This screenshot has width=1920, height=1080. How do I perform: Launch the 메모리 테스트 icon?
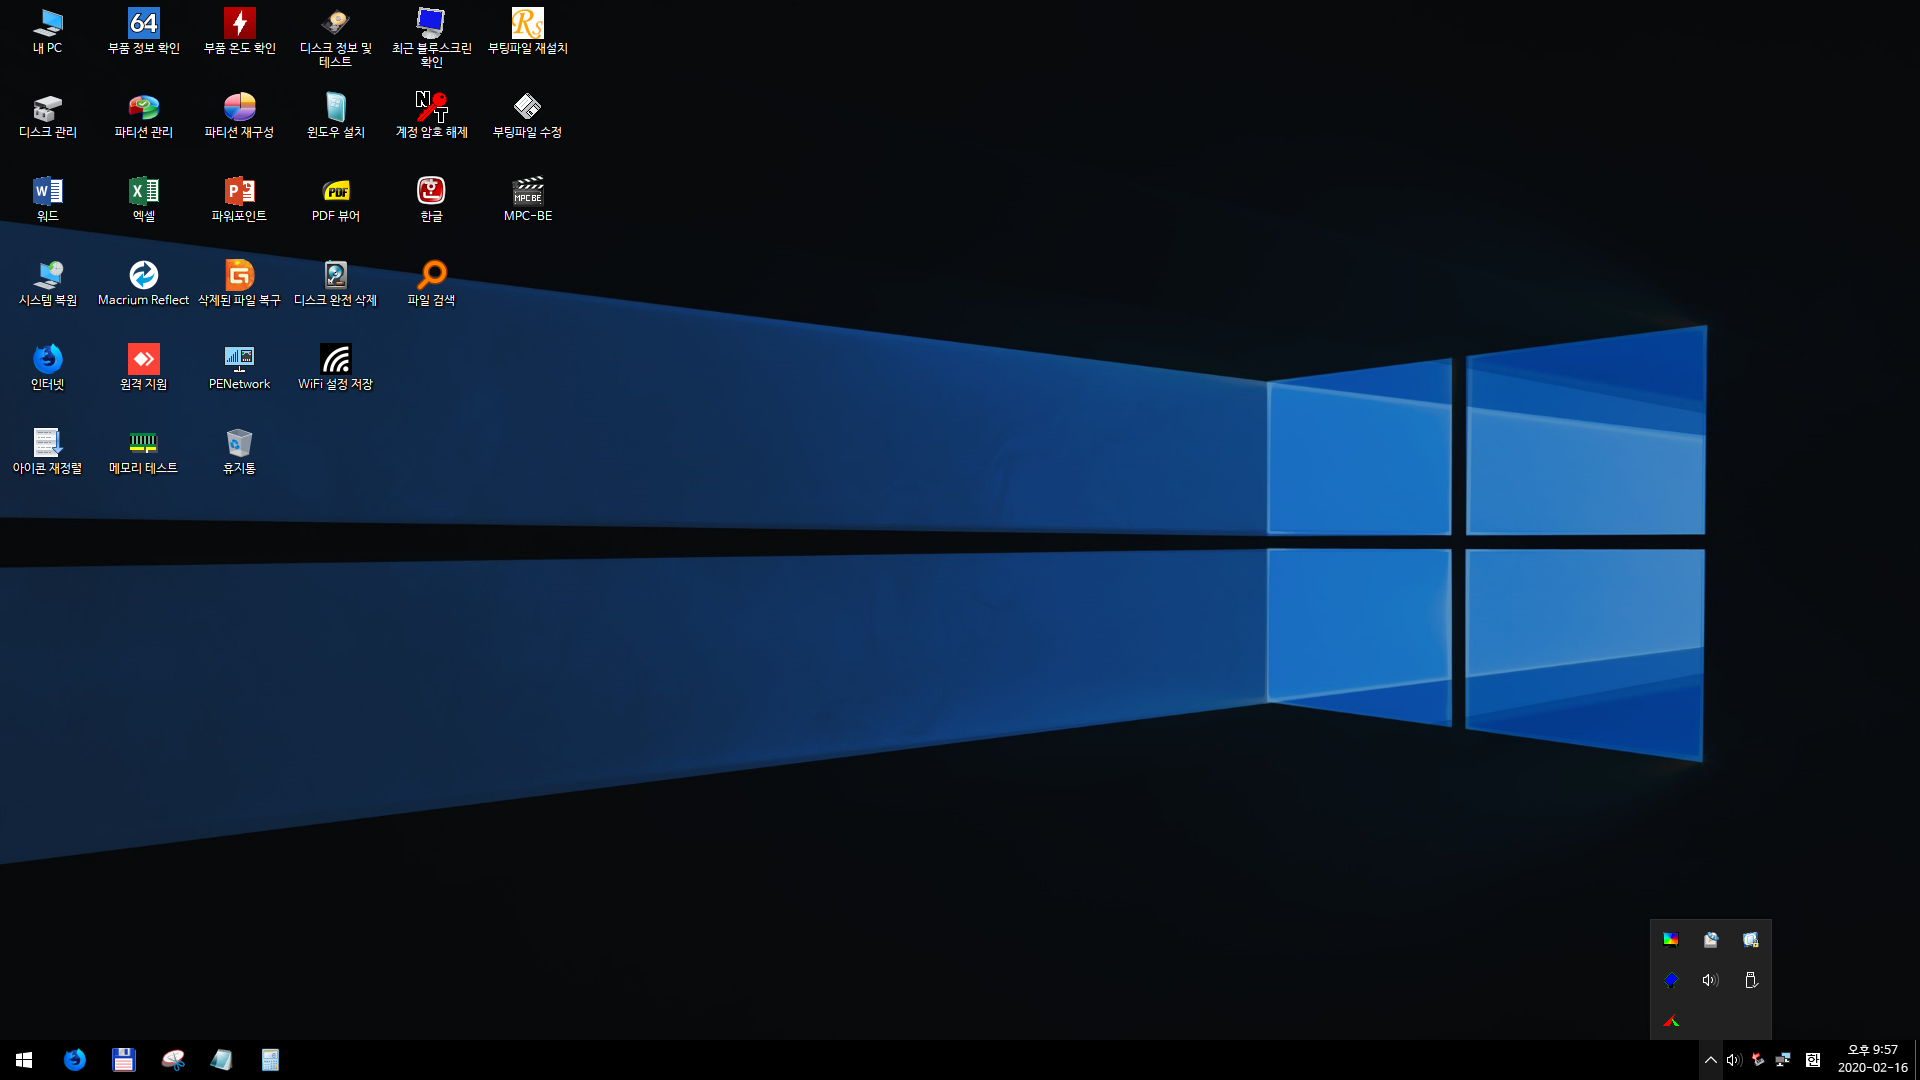click(x=143, y=451)
